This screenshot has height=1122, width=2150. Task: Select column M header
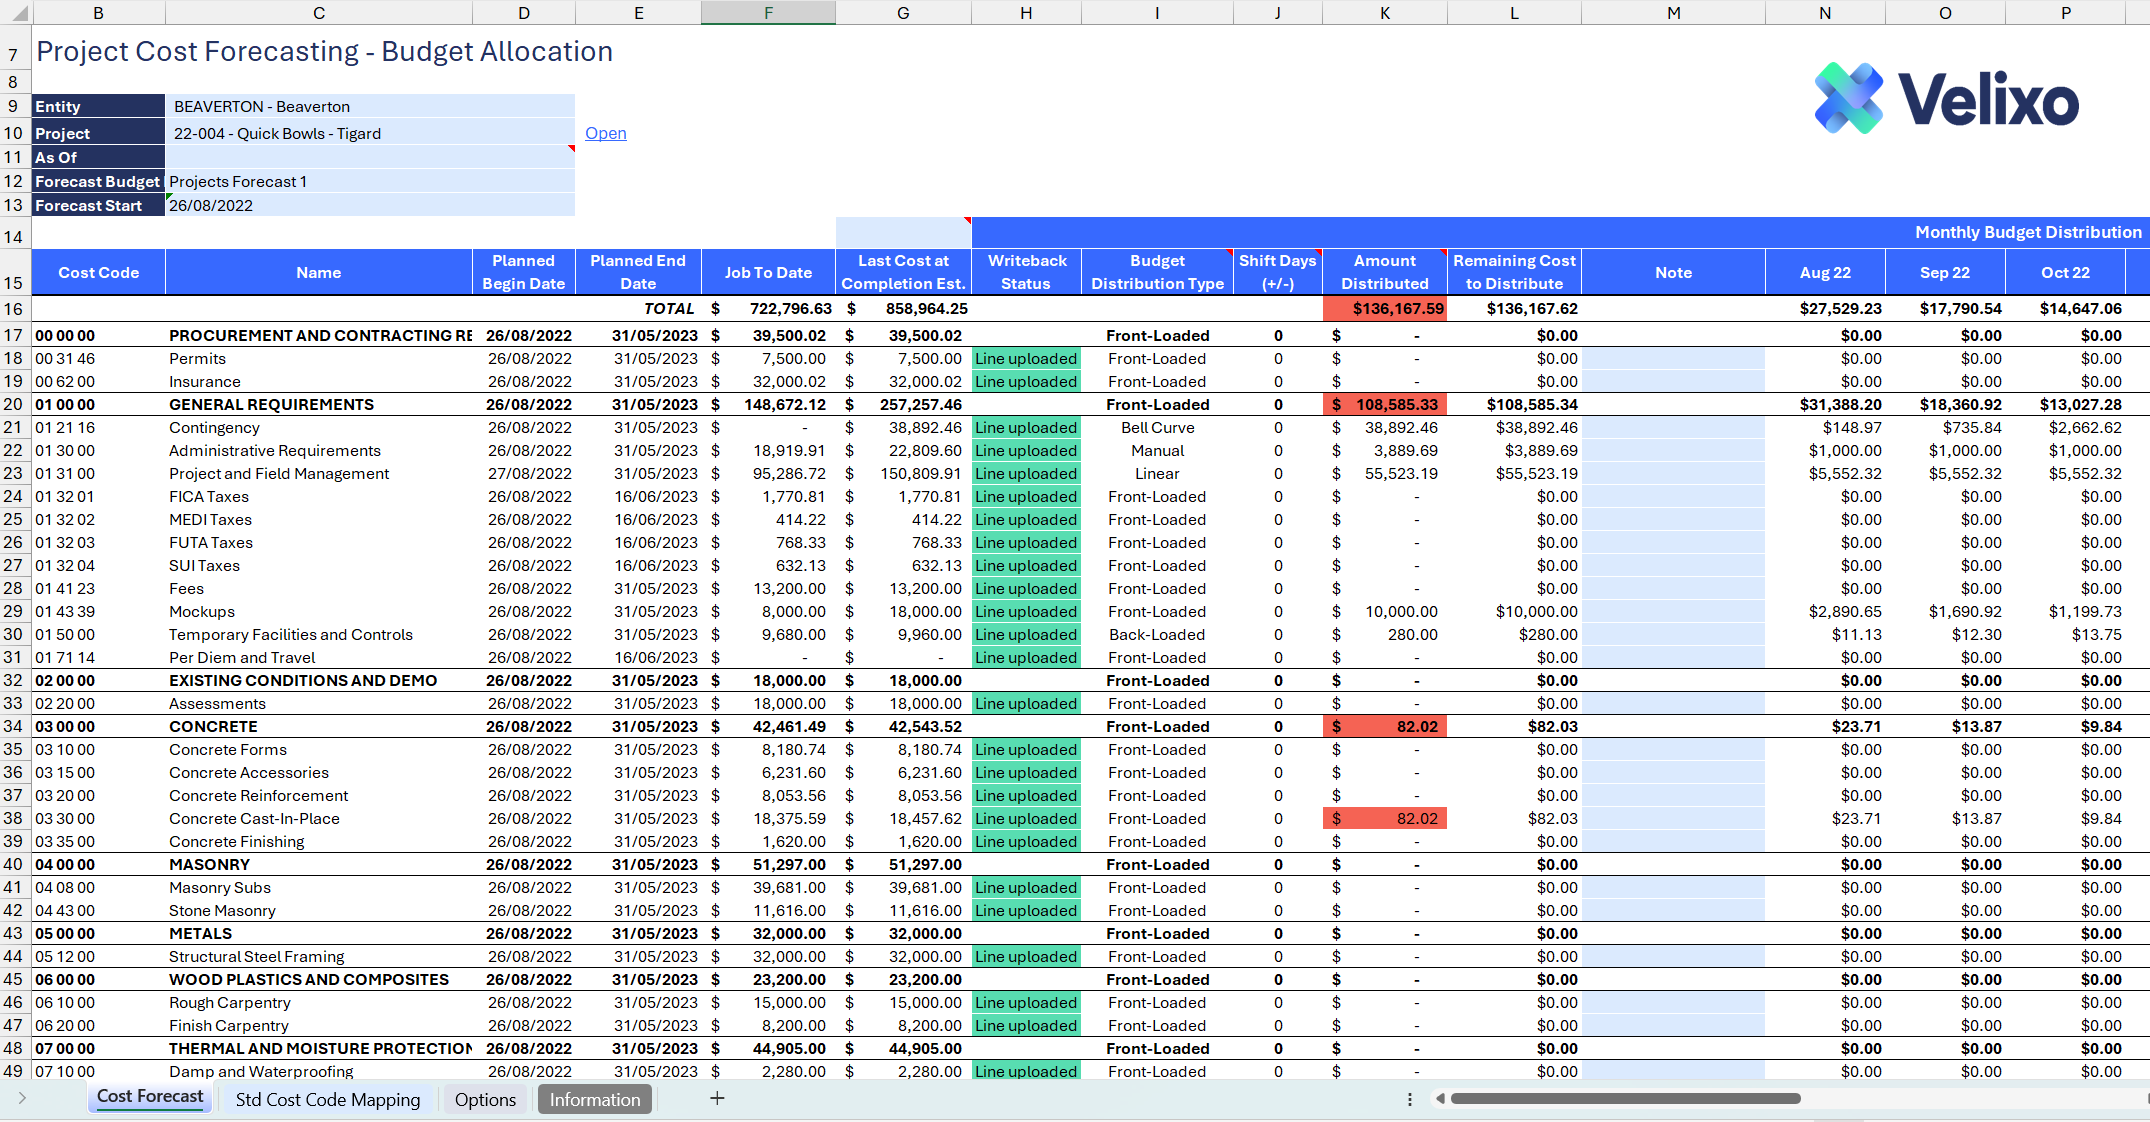1673,13
